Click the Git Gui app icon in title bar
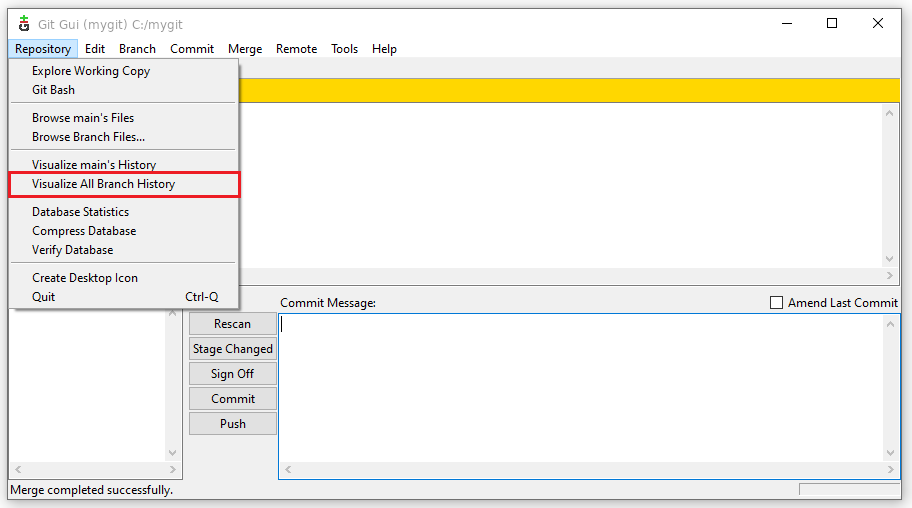912x508 pixels. (24, 24)
